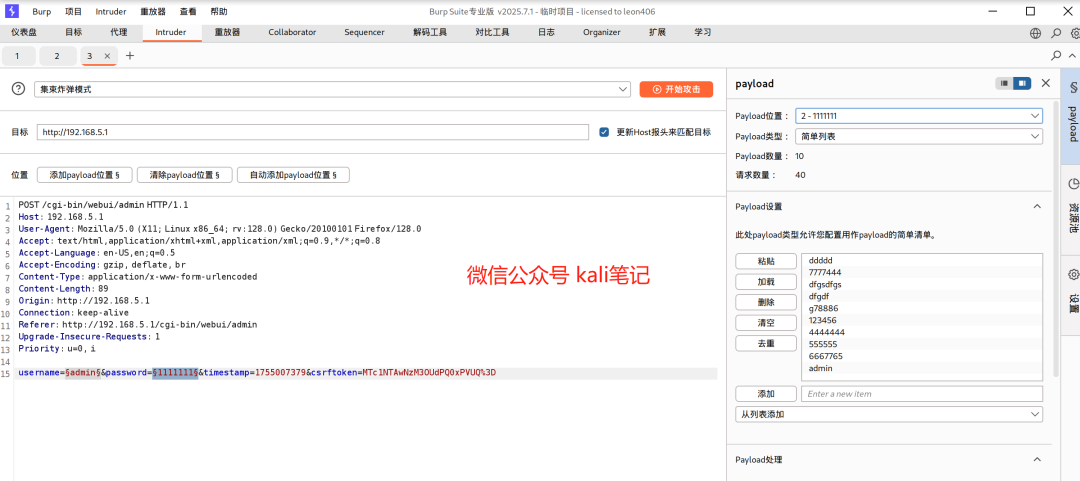Open the resource pool sidebar icon
Viewport: 1080px width, 481px height.
(x=1072, y=183)
